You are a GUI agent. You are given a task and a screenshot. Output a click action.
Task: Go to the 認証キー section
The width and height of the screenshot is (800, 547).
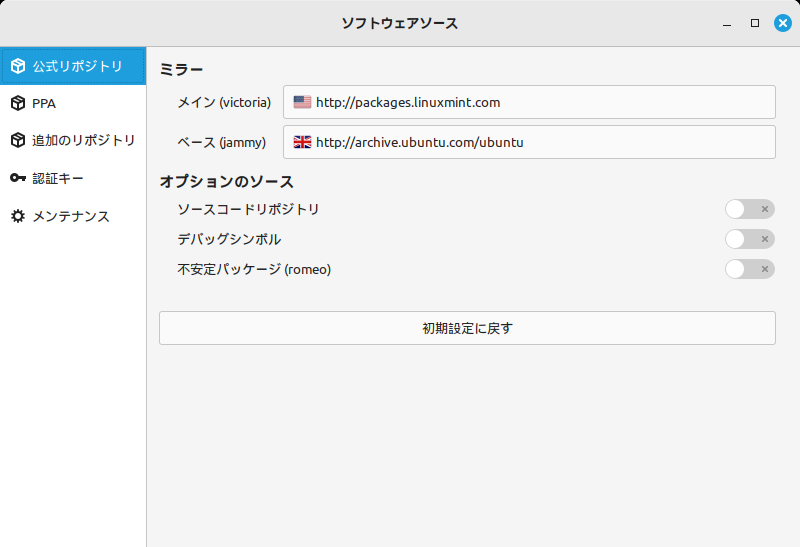pos(73,178)
